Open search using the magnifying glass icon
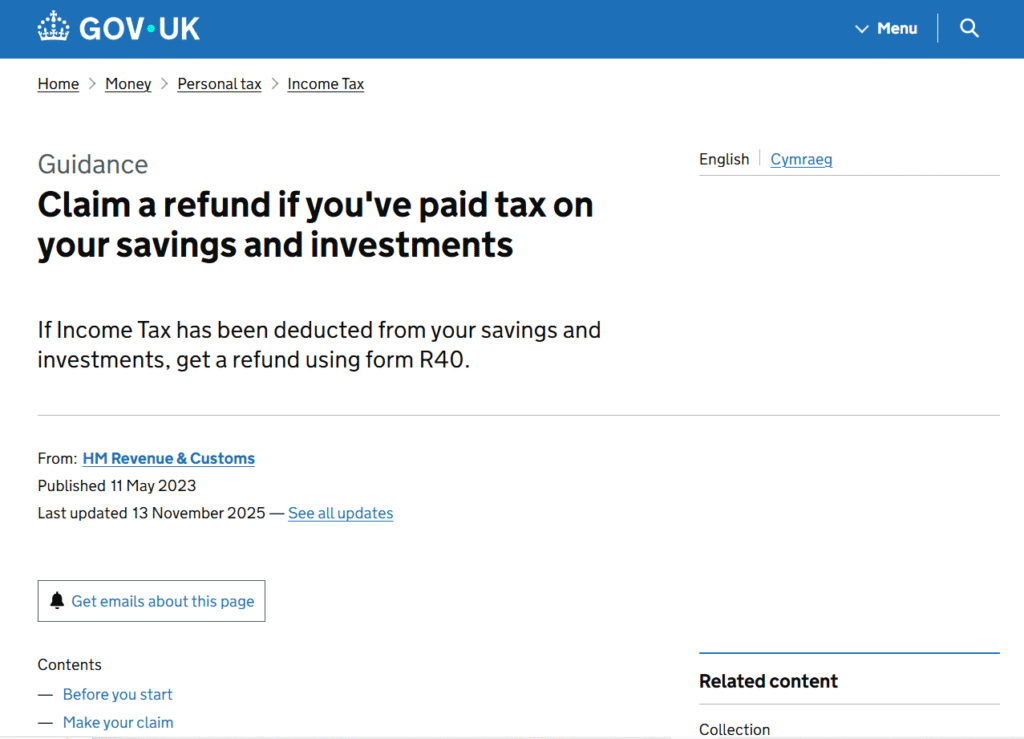Image resolution: width=1024 pixels, height=739 pixels. pos(968,28)
